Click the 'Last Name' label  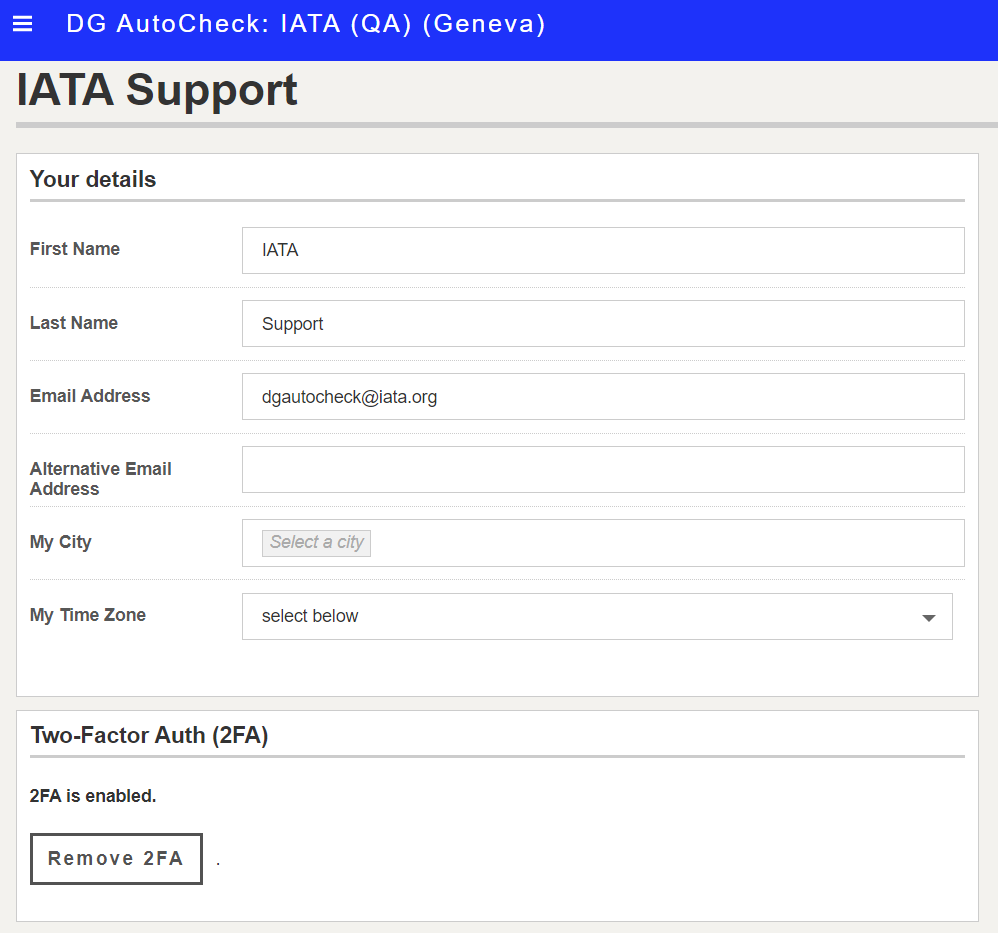tap(74, 323)
